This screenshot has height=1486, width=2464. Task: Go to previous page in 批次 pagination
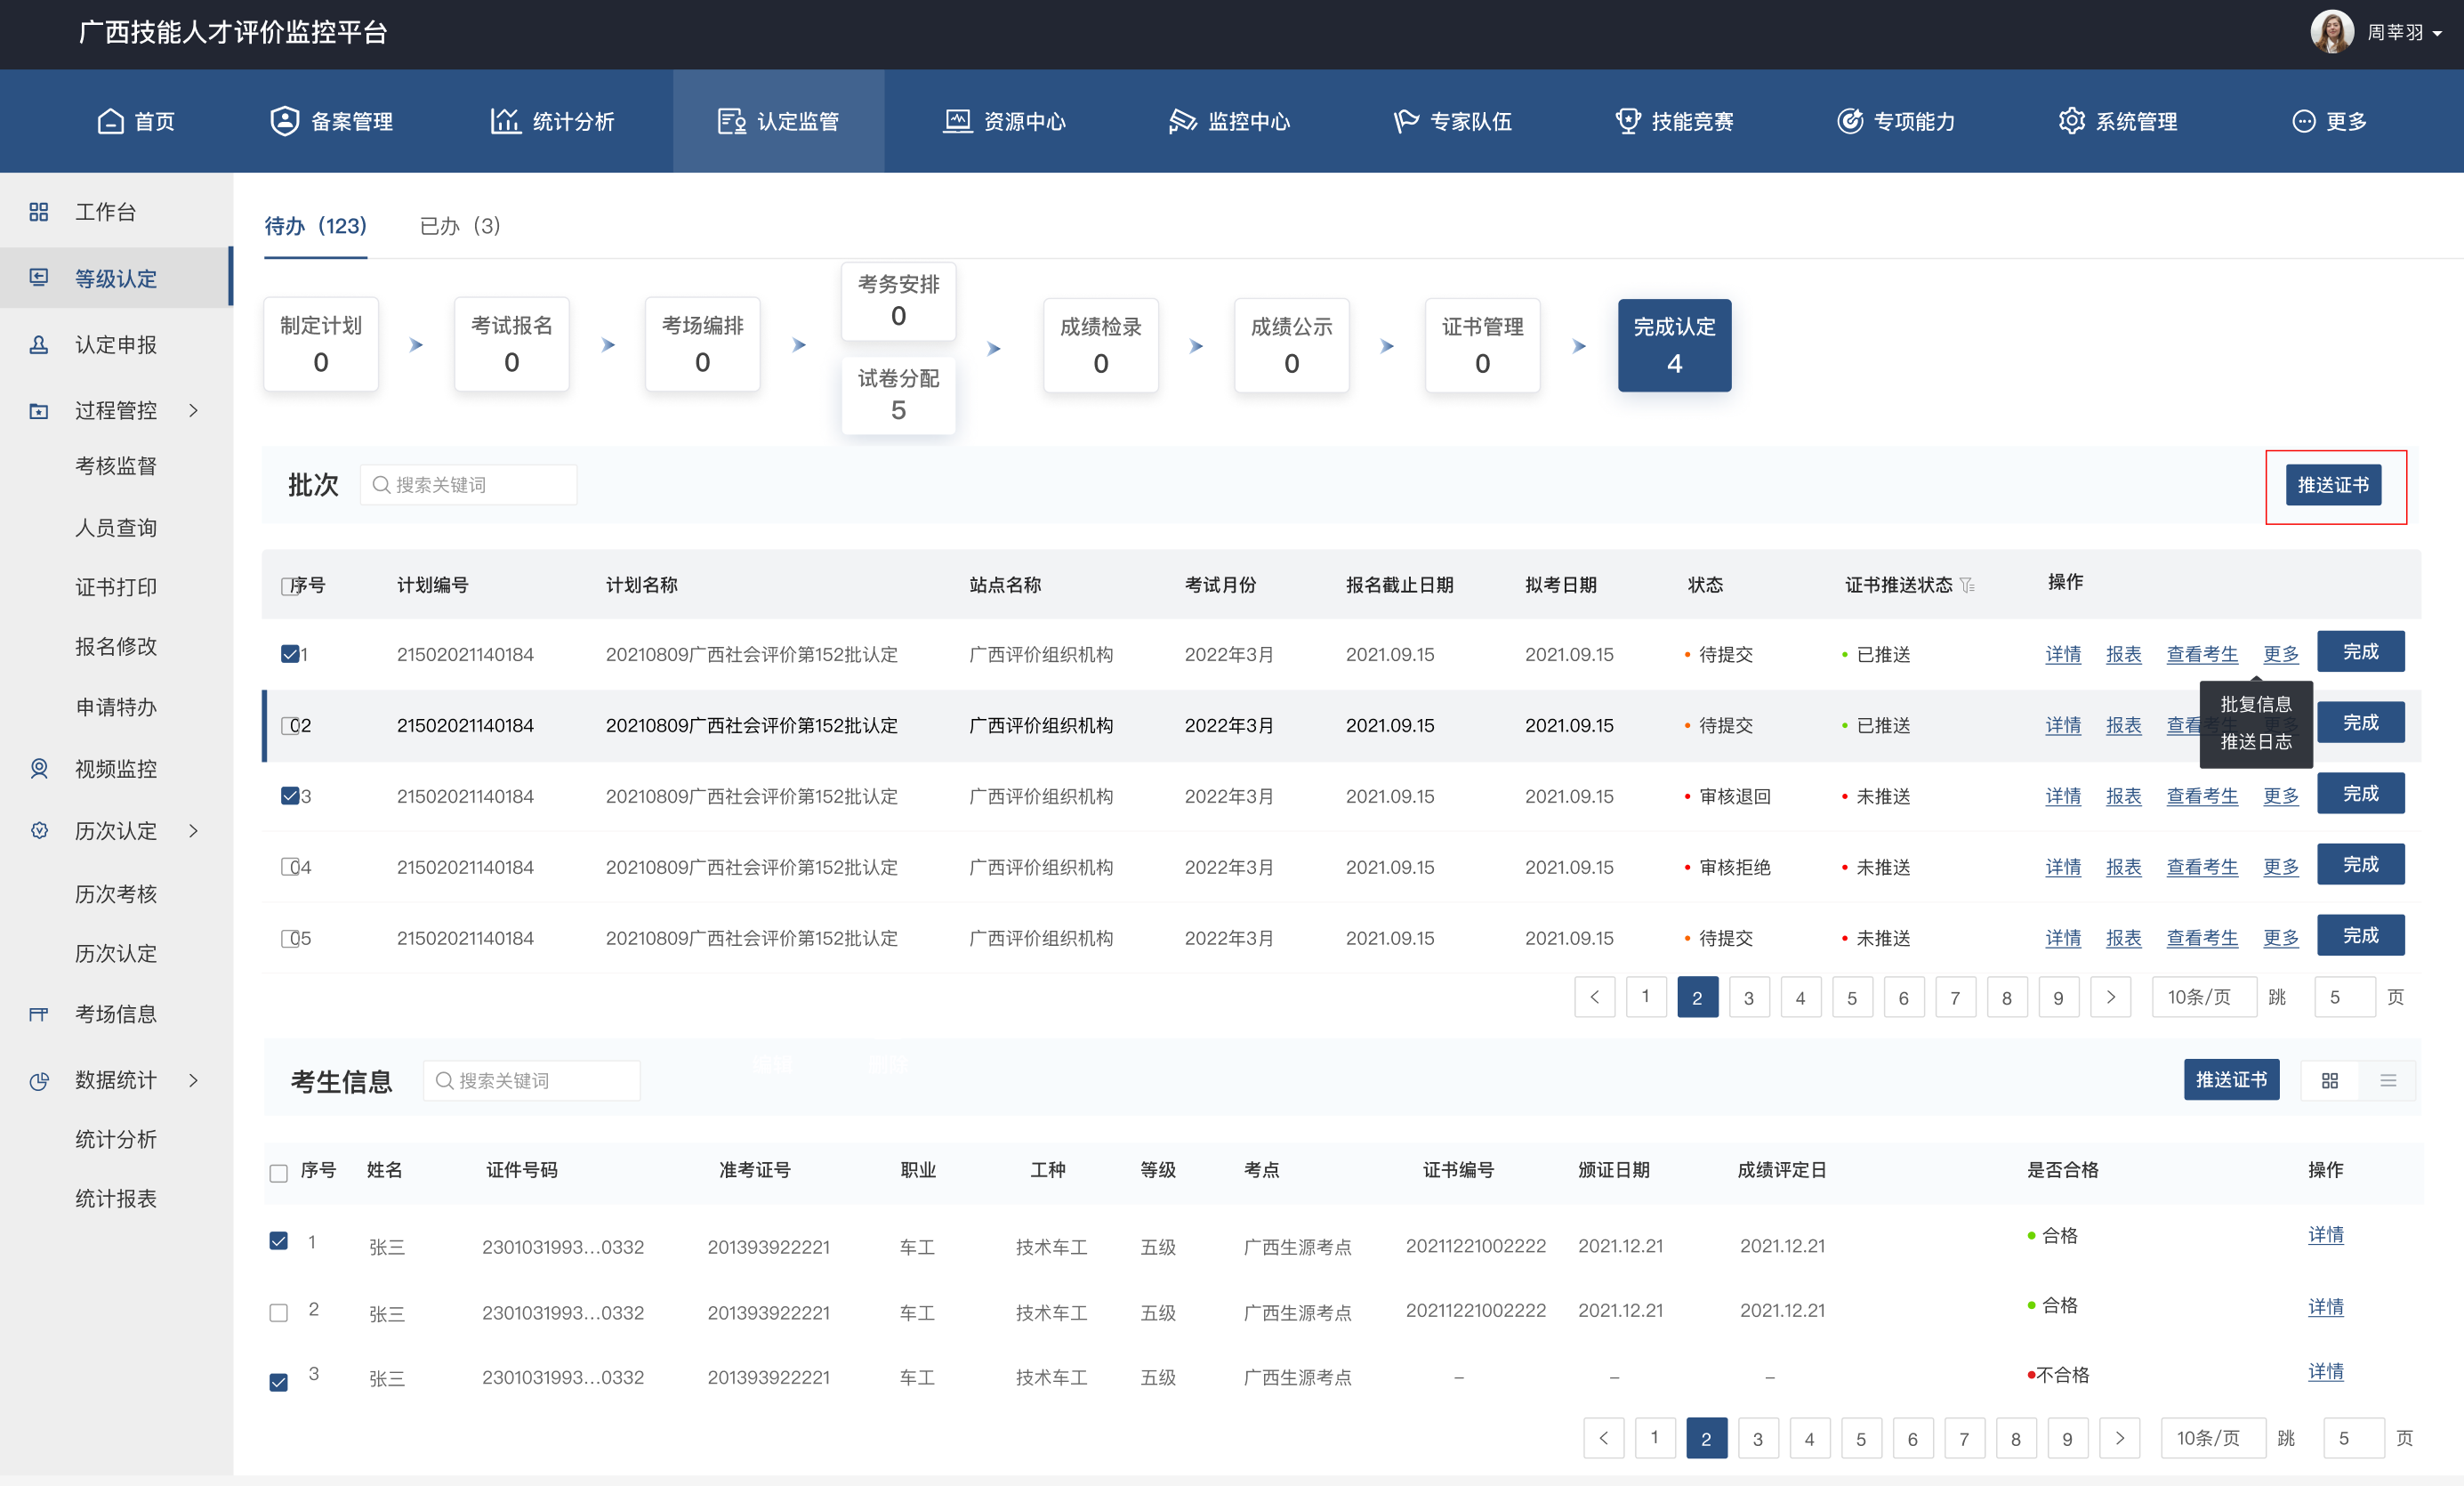click(1595, 997)
